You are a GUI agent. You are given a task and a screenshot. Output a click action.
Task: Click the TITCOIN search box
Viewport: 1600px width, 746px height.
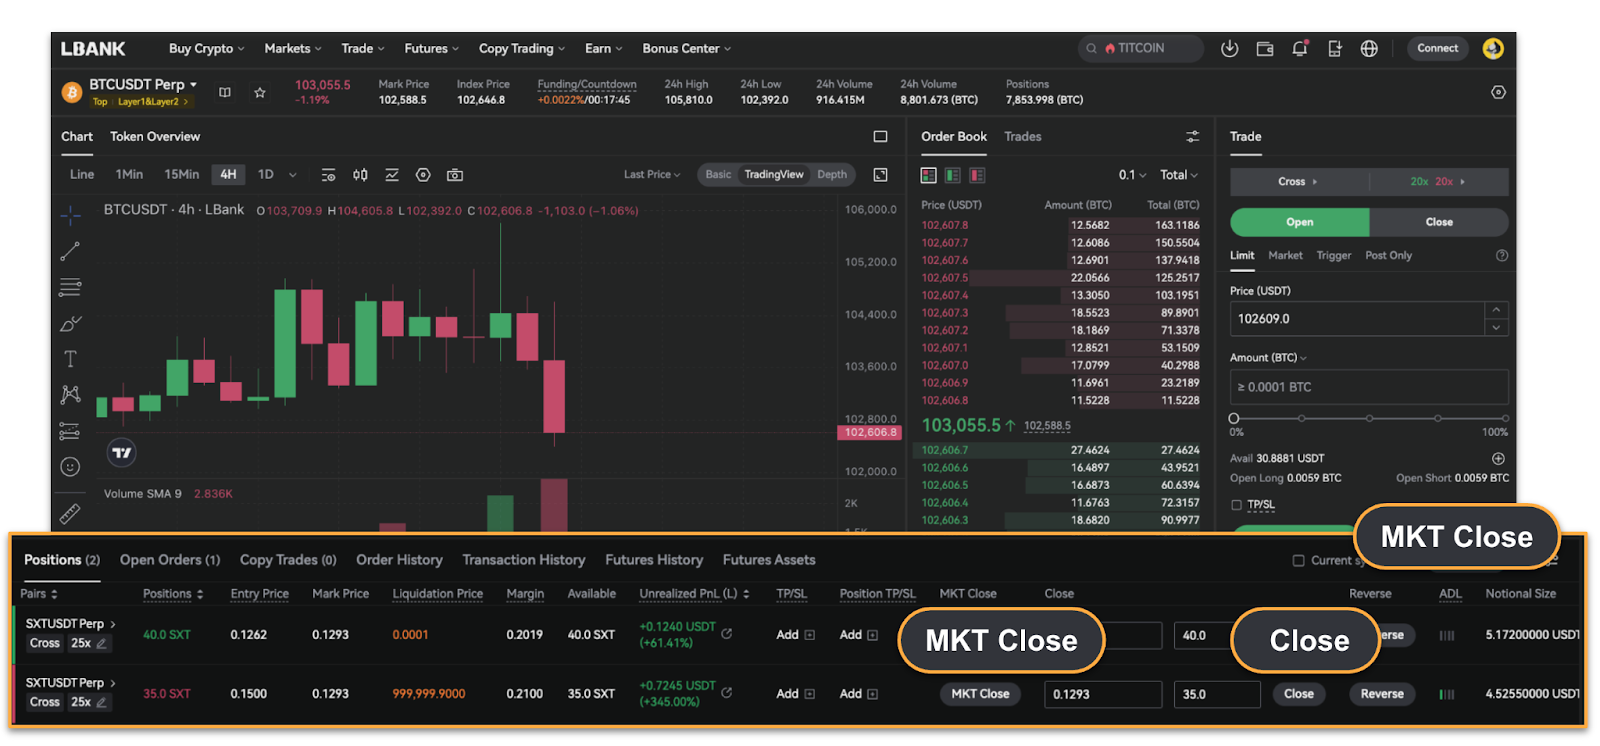coord(1140,48)
